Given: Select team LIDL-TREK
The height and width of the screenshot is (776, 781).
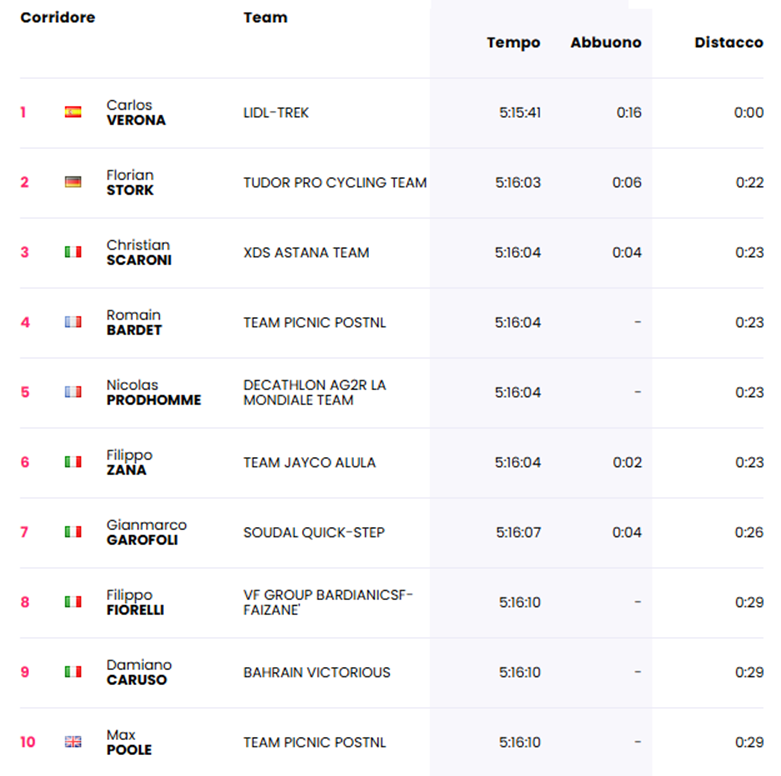Looking at the screenshot, I should point(276,113).
